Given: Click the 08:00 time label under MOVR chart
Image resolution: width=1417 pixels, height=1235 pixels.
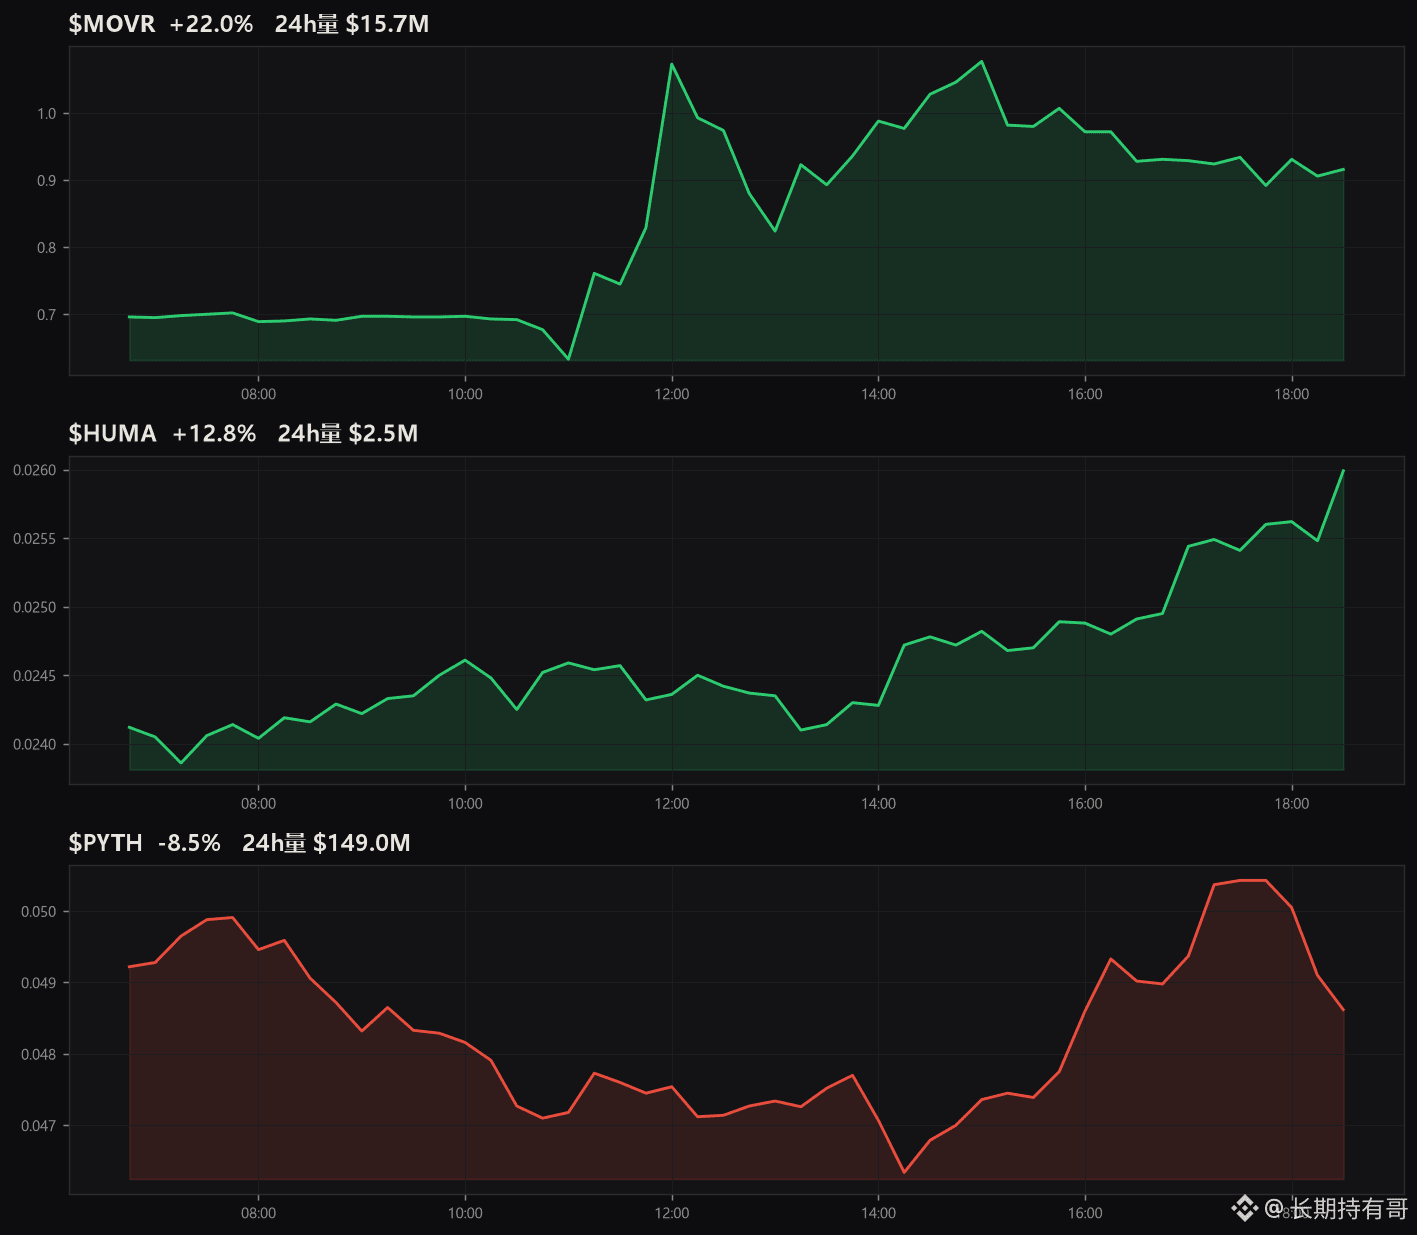Looking at the screenshot, I should [x=258, y=394].
